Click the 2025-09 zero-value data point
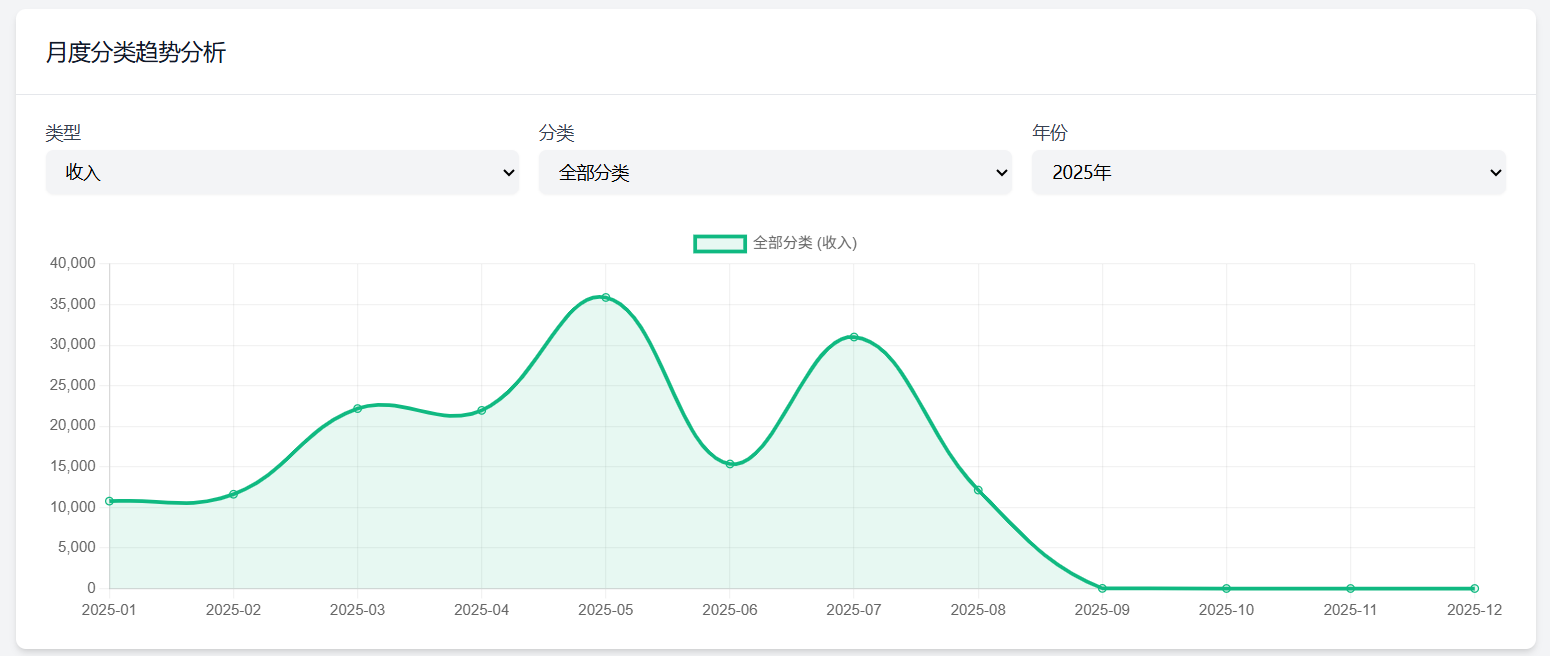The image size is (1550, 656). click(1102, 588)
